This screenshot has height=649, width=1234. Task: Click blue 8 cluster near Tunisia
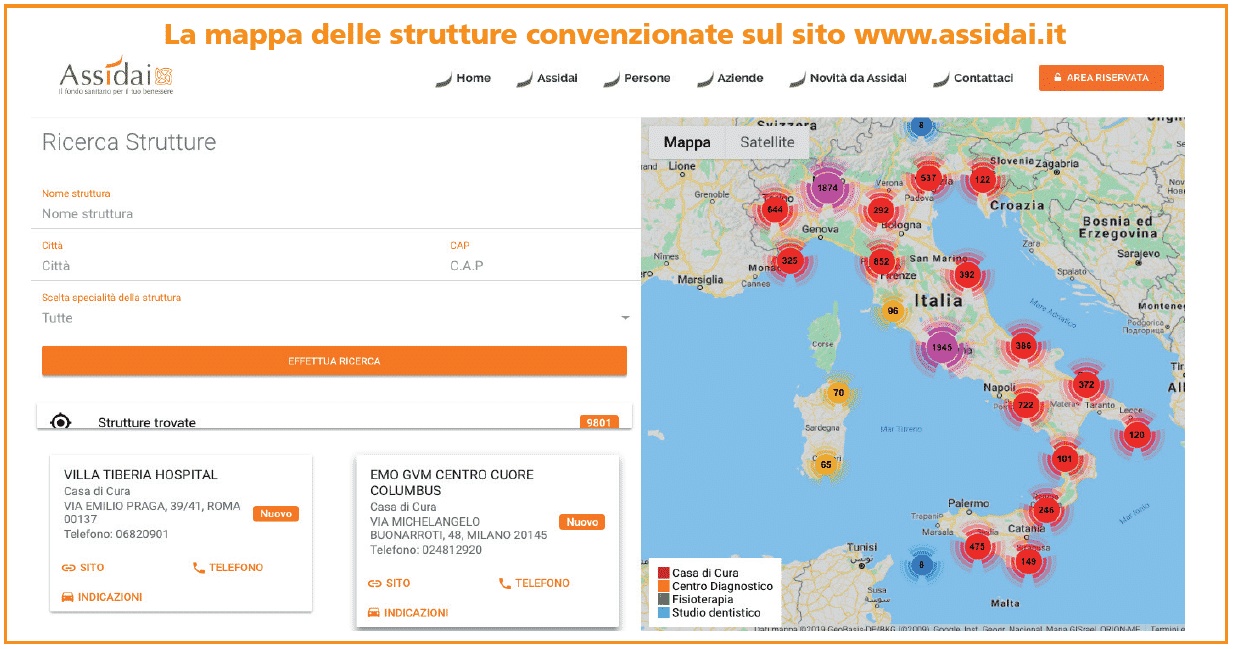(921, 565)
